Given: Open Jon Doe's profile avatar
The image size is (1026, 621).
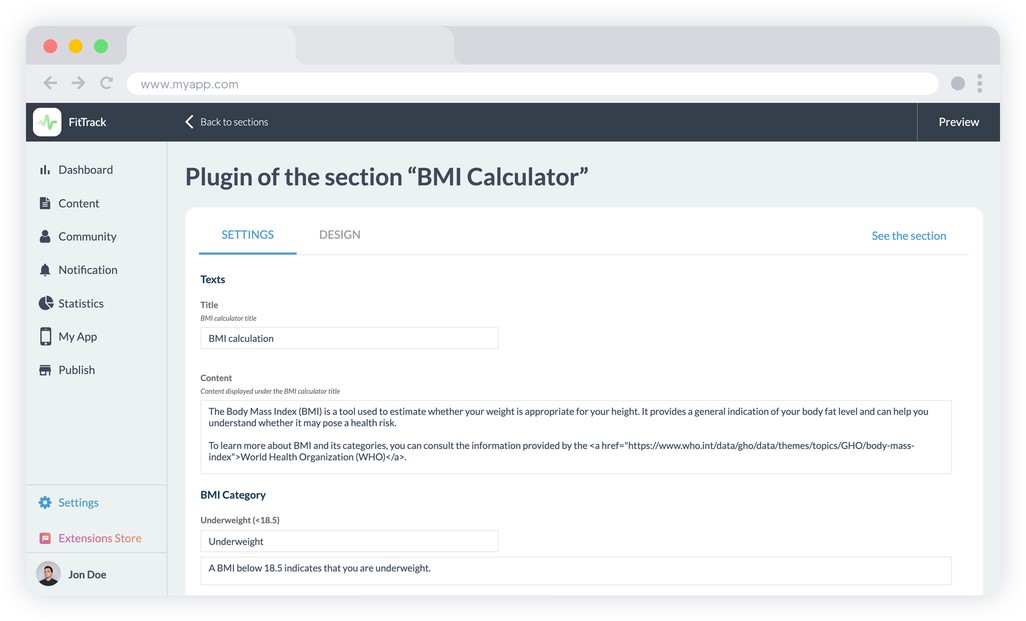Looking at the screenshot, I should (x=48, y=574).
